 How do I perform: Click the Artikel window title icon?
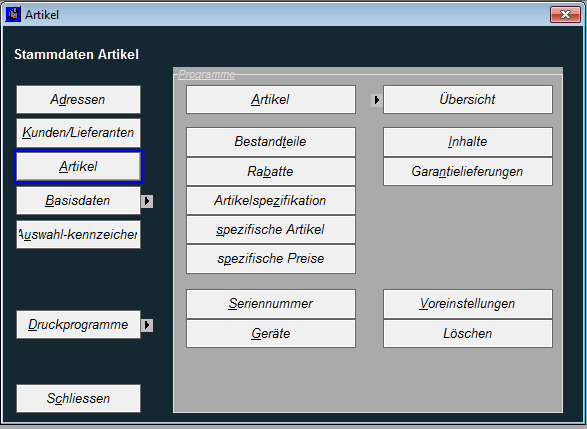pos(13,15)
